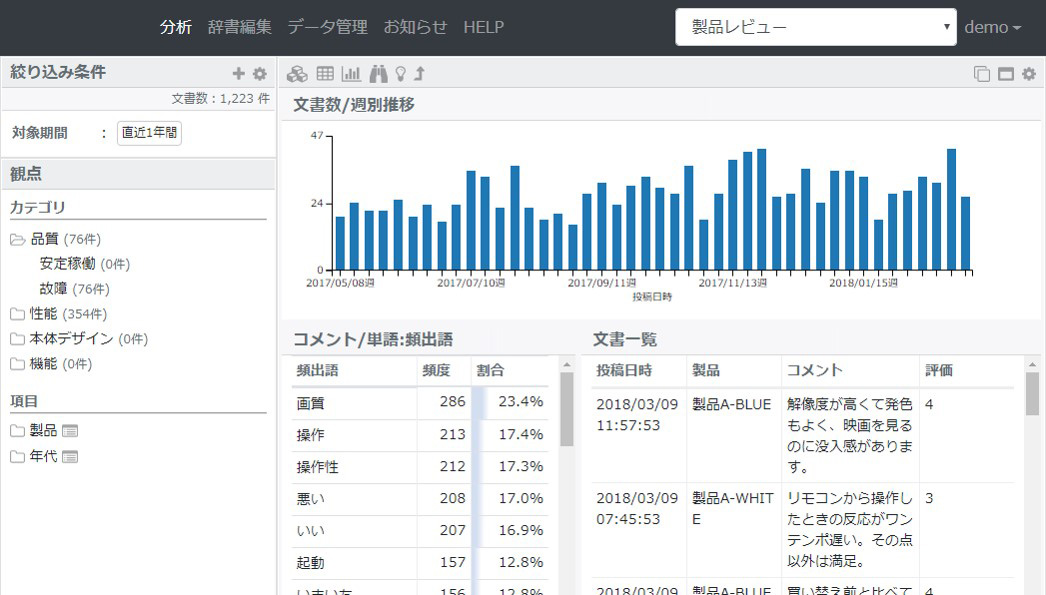Add a new filter condition with plus icon

point(238,73)
